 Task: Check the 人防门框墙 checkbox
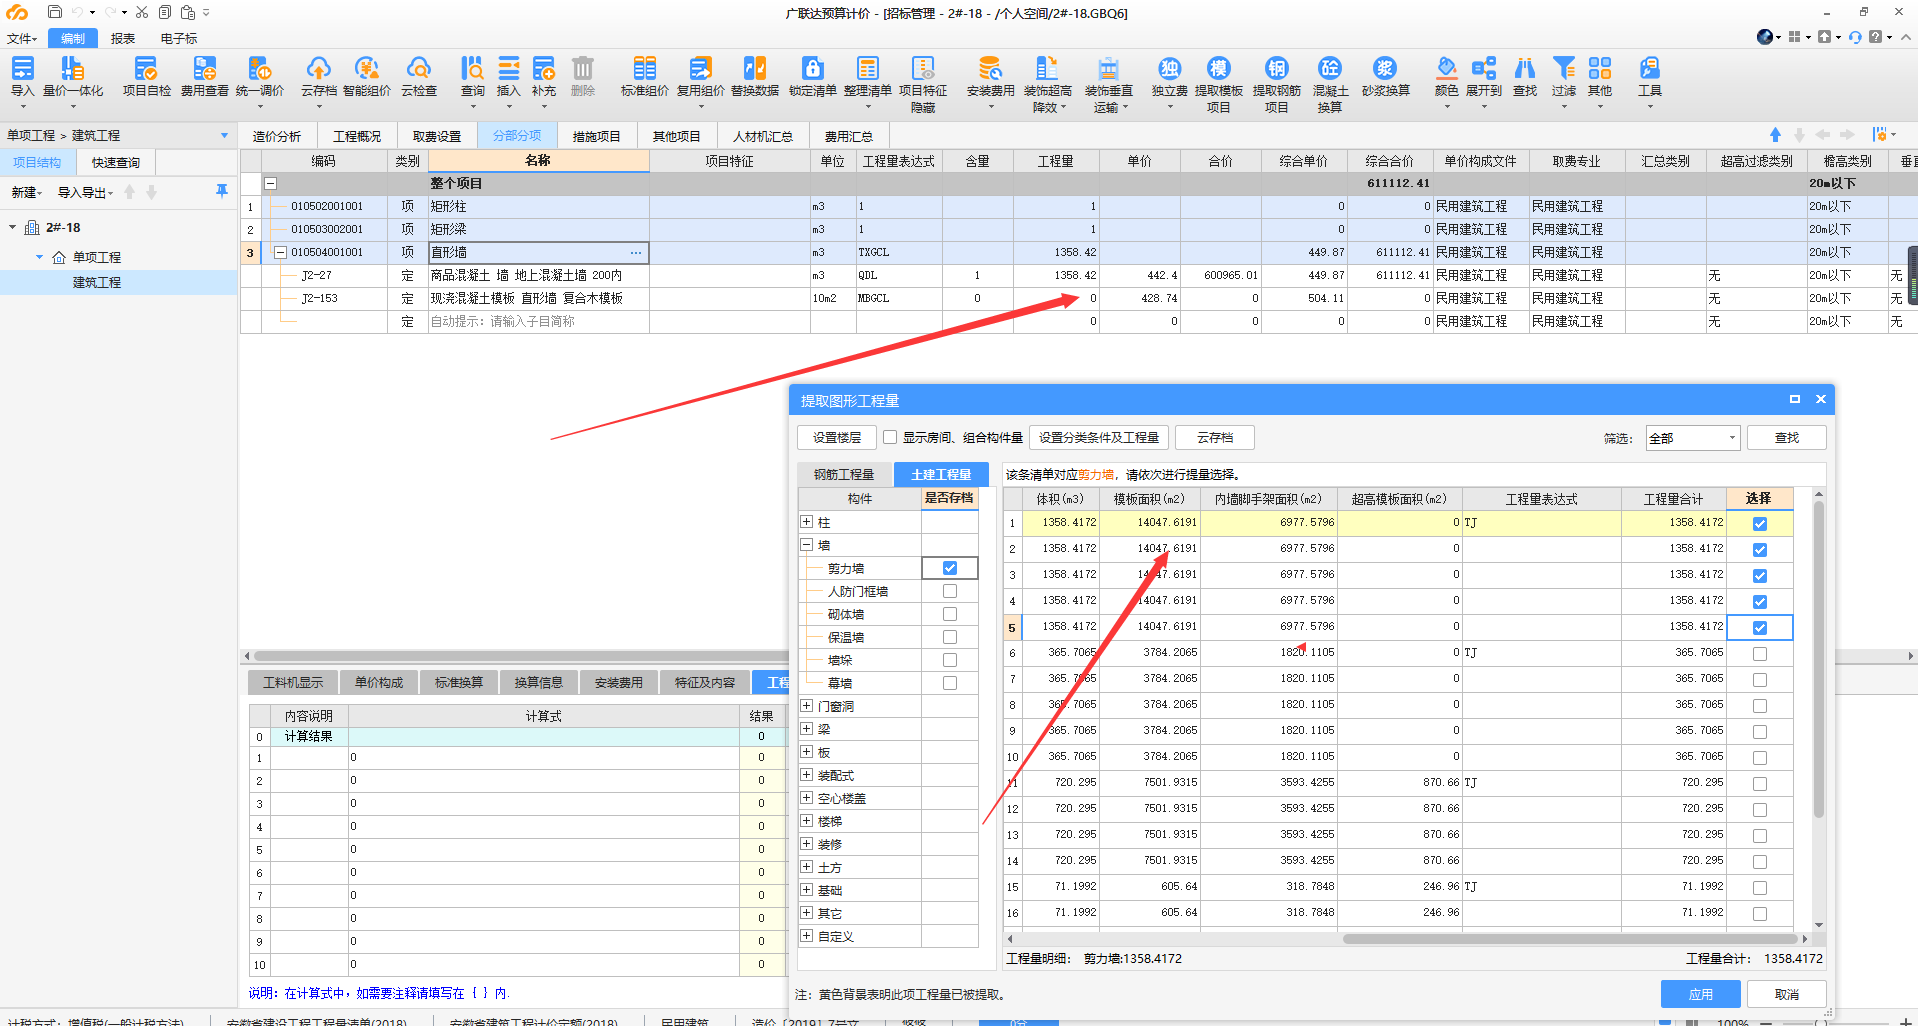[x=950, y=591]
